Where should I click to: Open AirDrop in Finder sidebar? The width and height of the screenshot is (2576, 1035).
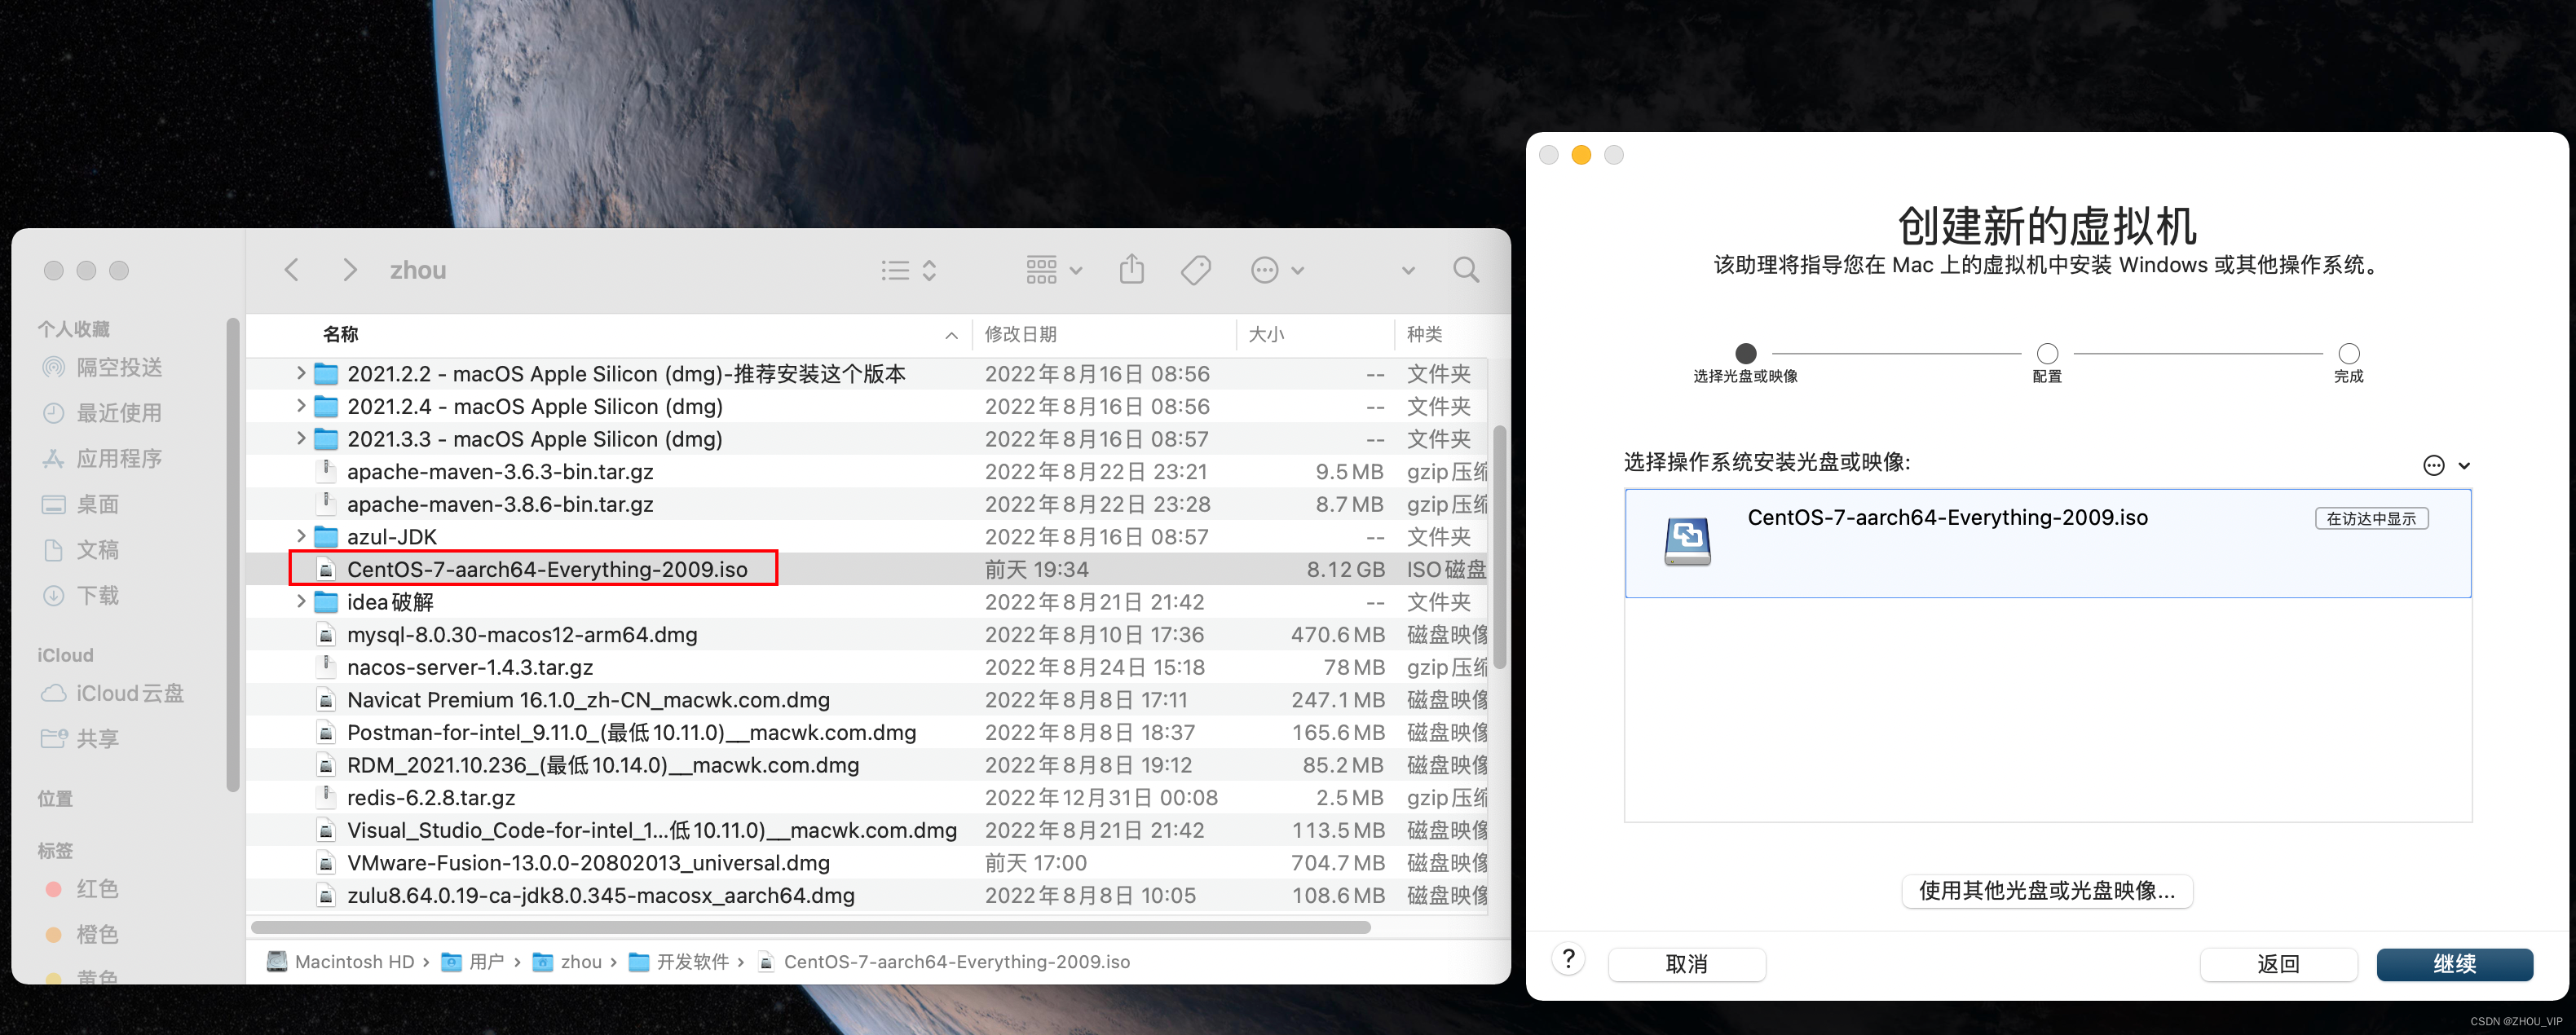click(x=119, y=367)
